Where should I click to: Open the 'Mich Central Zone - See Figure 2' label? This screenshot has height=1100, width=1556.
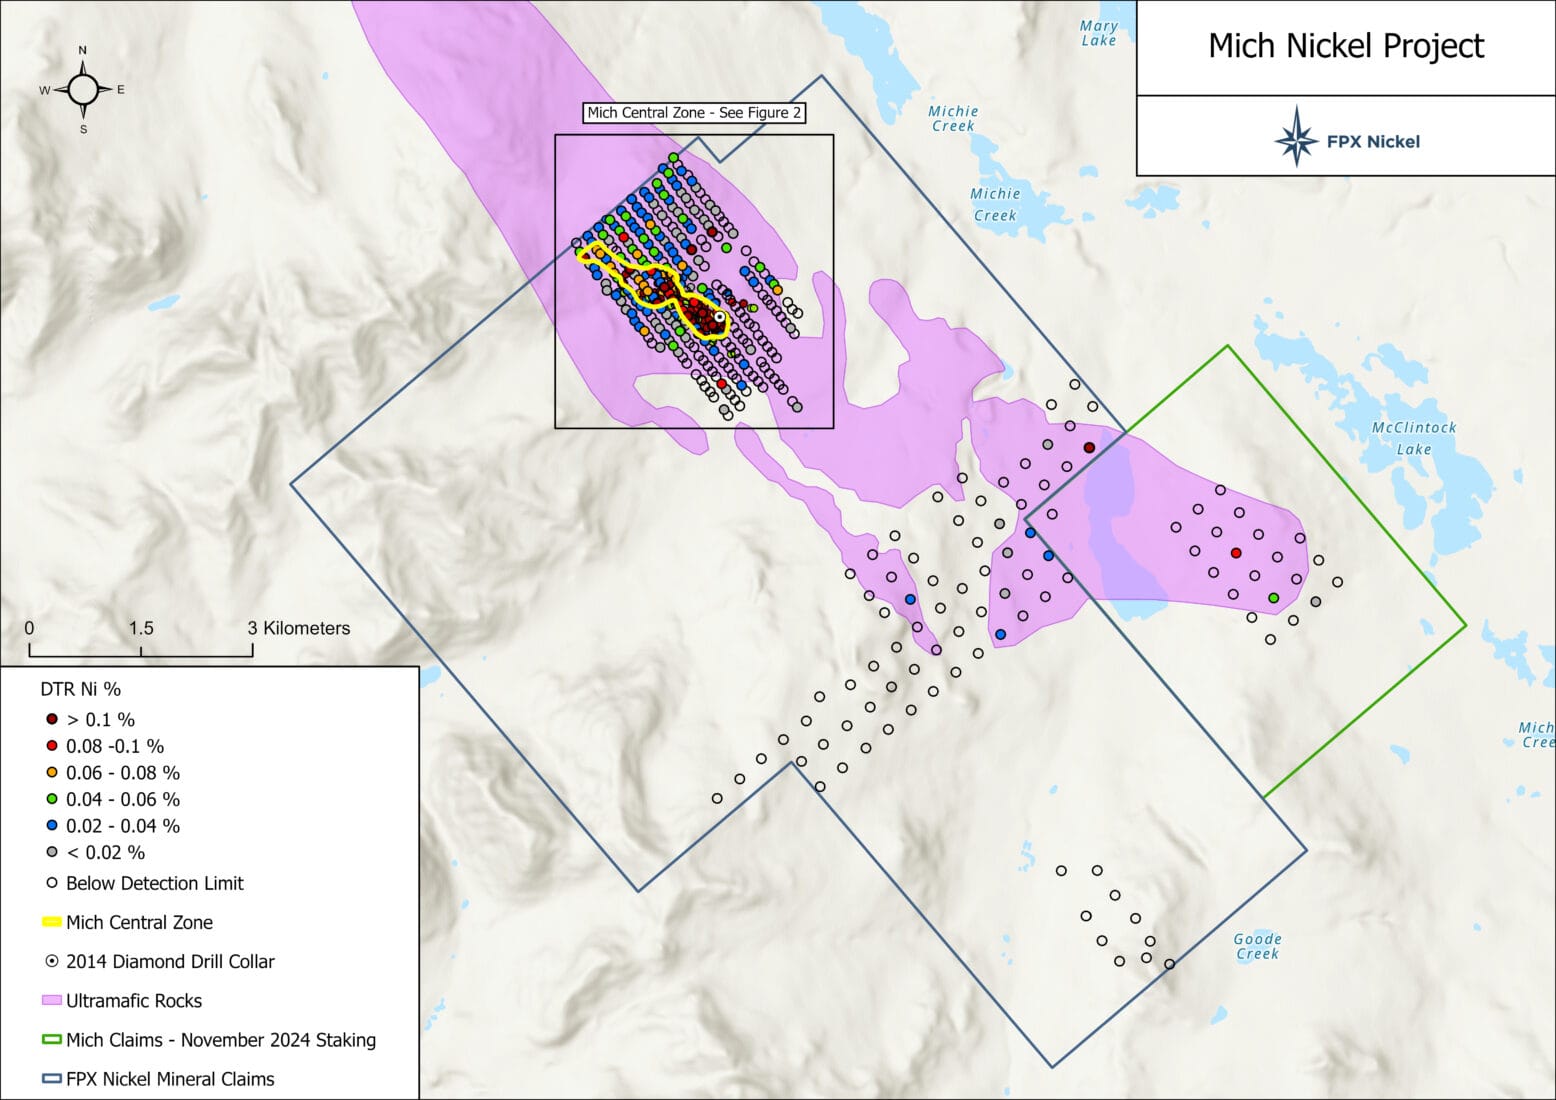(x=694, y=113)
